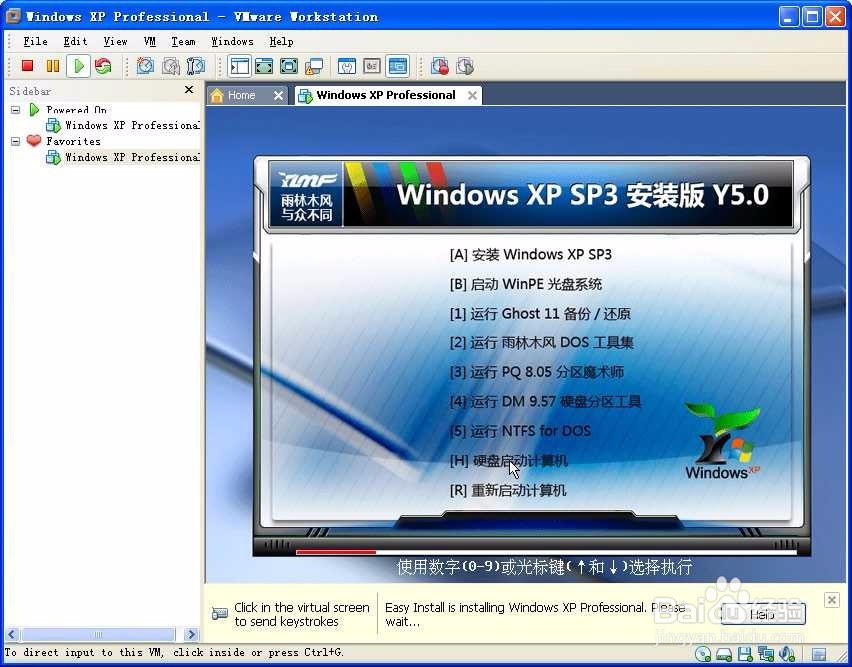
Task: Switch to the Home tab
Action: tap(248, 96)
